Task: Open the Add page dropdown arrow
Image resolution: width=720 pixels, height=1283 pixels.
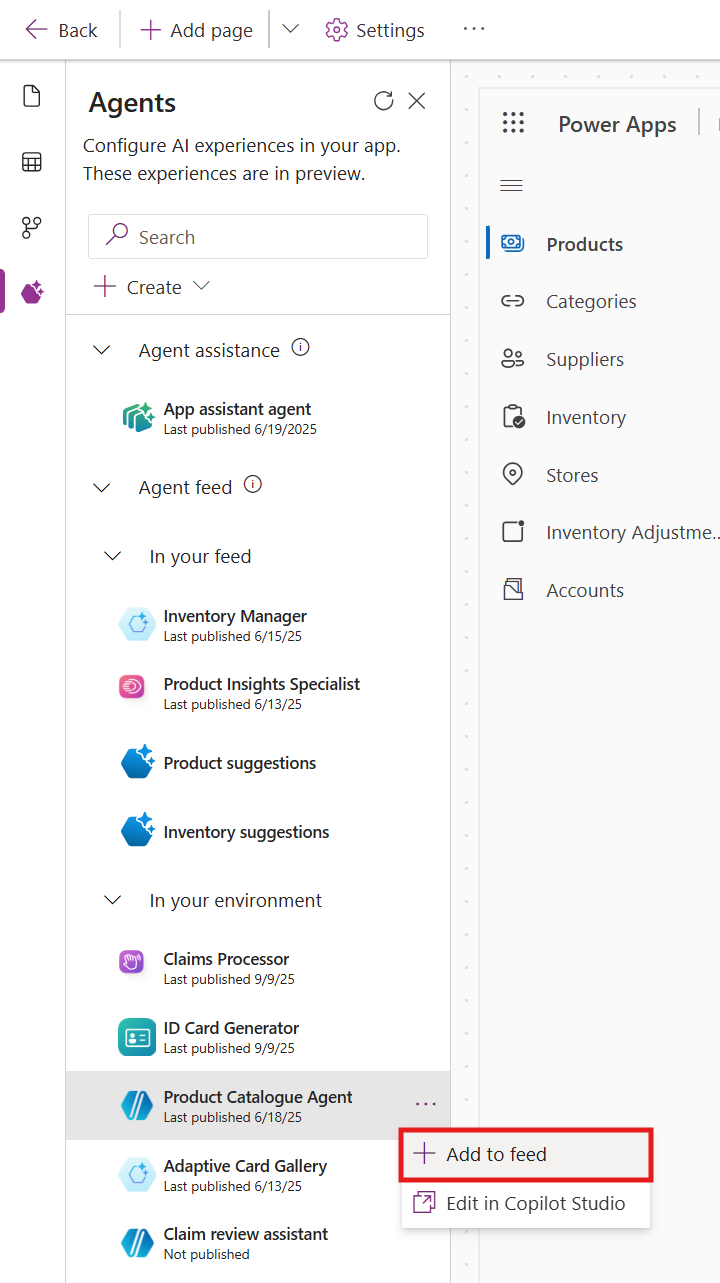Action: coord(290,29)
